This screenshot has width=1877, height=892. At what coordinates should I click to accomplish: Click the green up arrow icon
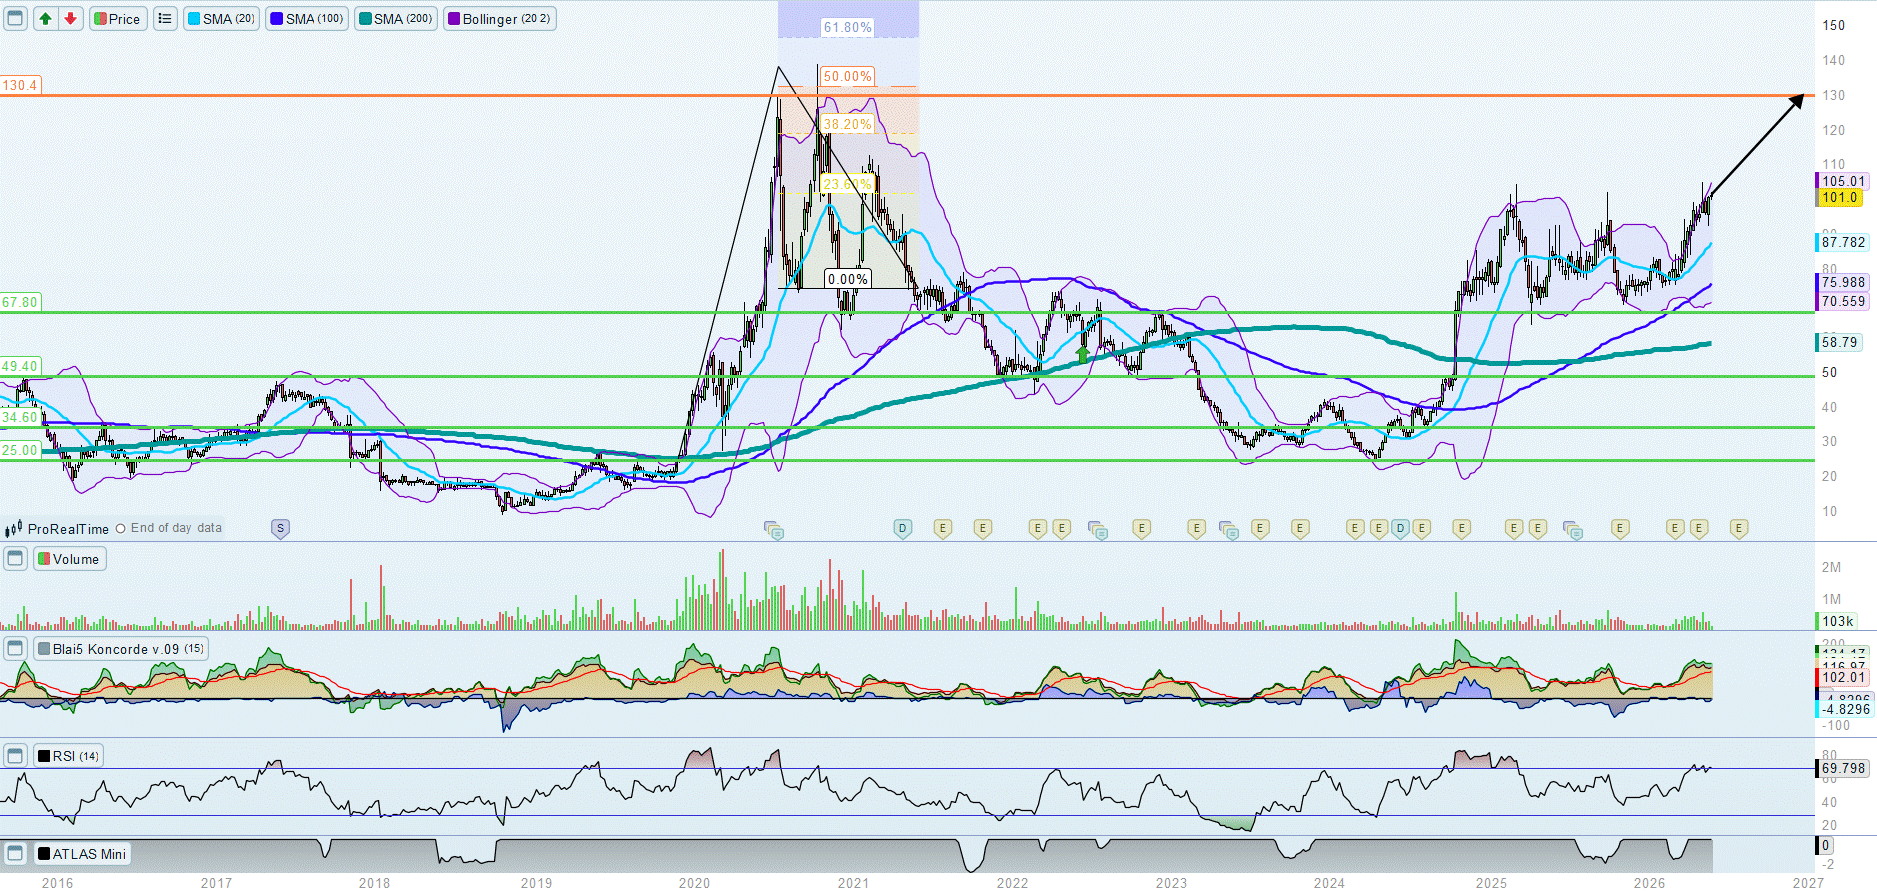tap(45, 19)
